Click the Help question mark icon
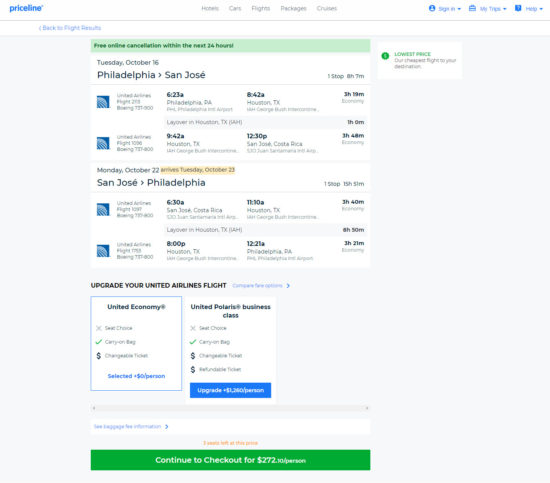Viewport: 550px width, 483px height. coord(518,8)
